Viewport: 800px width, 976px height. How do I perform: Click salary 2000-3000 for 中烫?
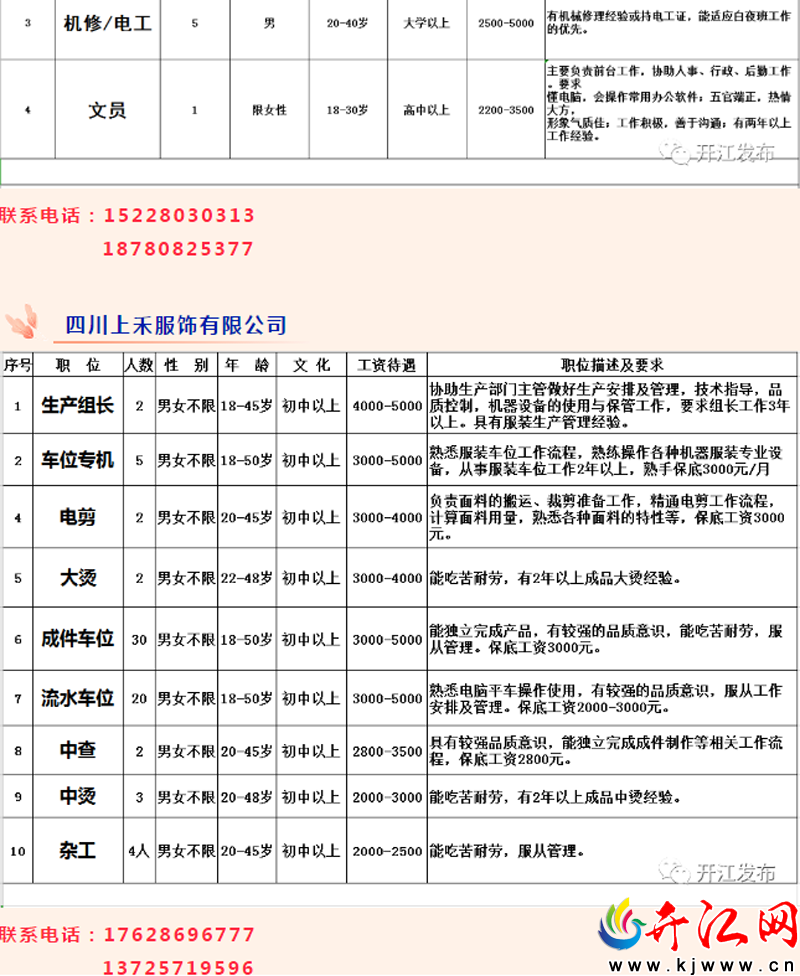pyautogui.click(x=387, y=797)
